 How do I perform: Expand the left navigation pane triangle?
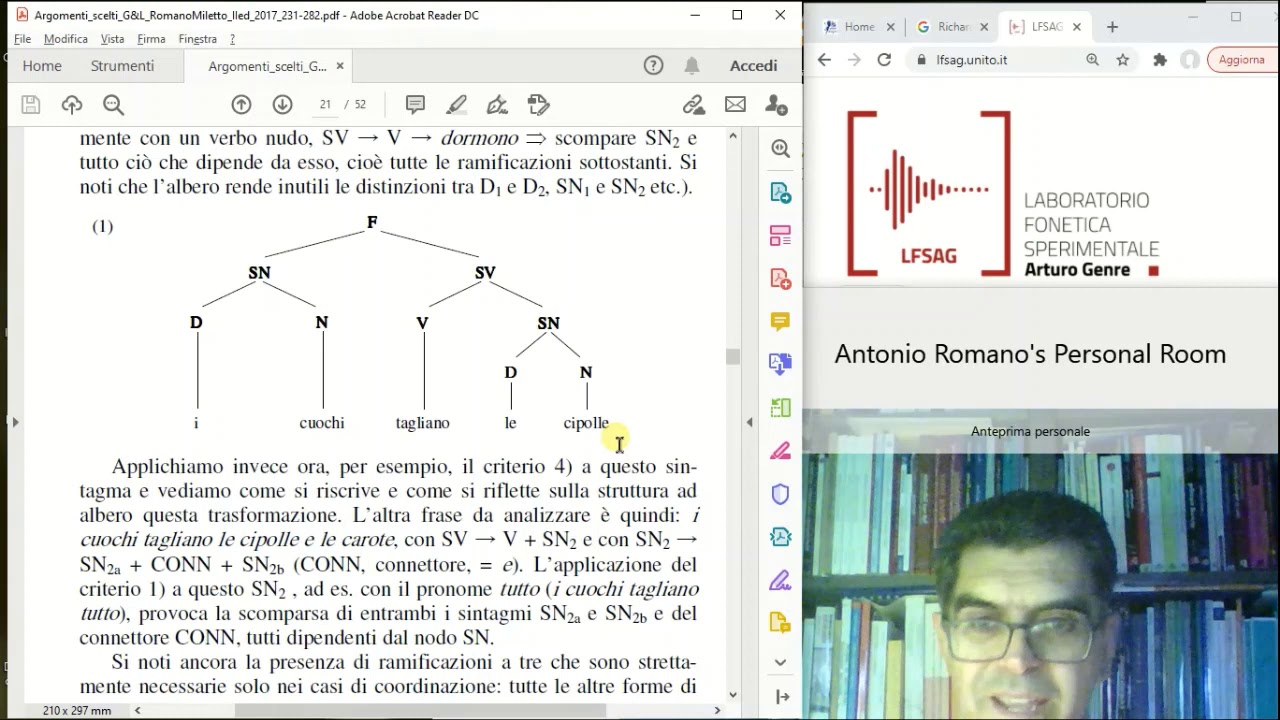(x=14, y=423)
